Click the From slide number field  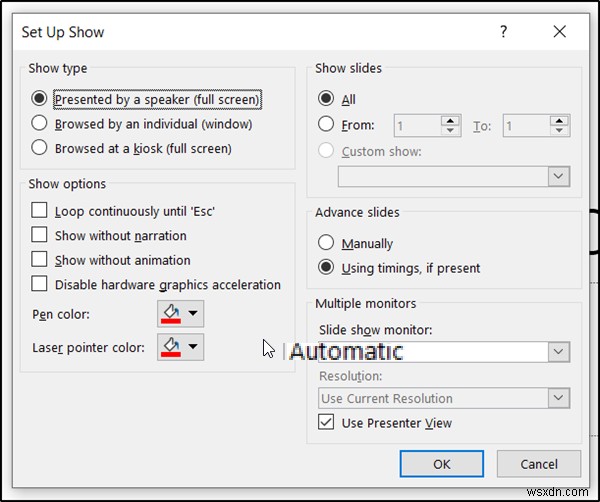pyautogui.click(x=417, y=126)
